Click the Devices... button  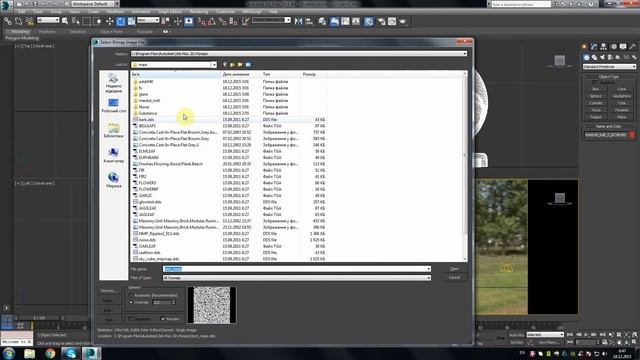tap(109, 291)
